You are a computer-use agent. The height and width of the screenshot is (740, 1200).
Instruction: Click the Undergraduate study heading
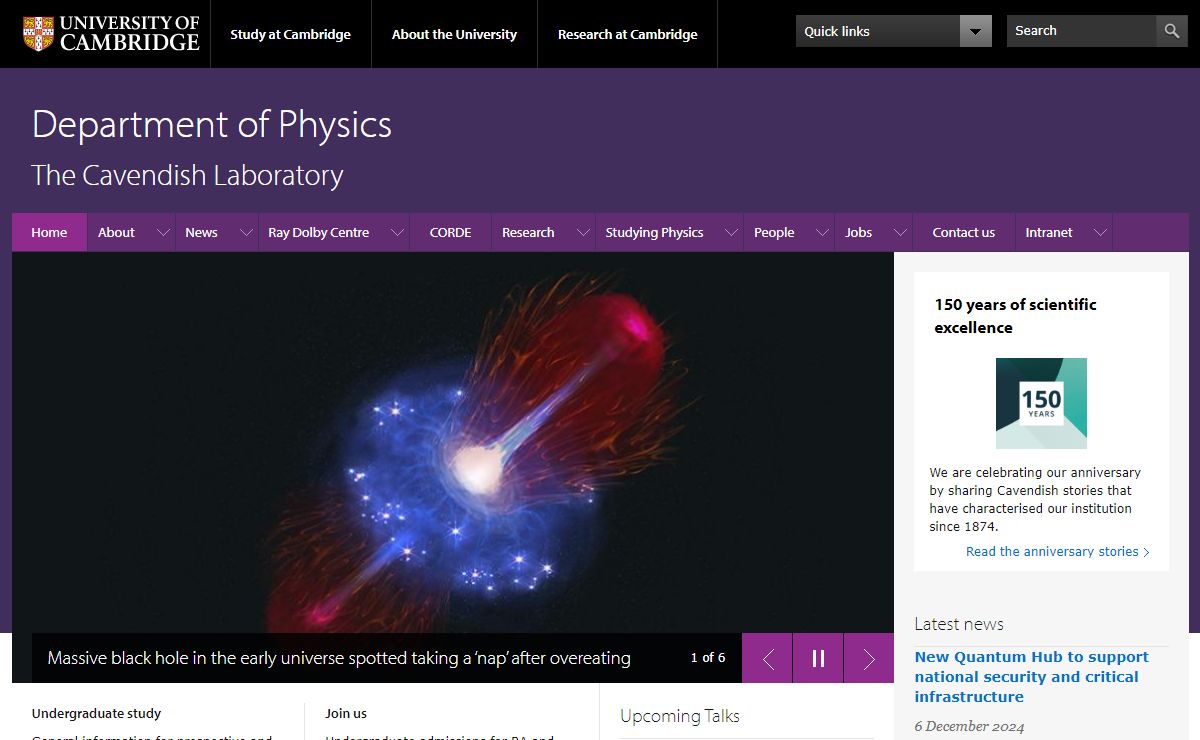96,713
